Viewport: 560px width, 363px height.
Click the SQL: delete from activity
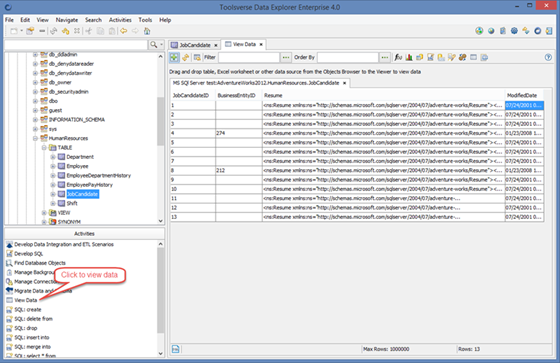34,319
